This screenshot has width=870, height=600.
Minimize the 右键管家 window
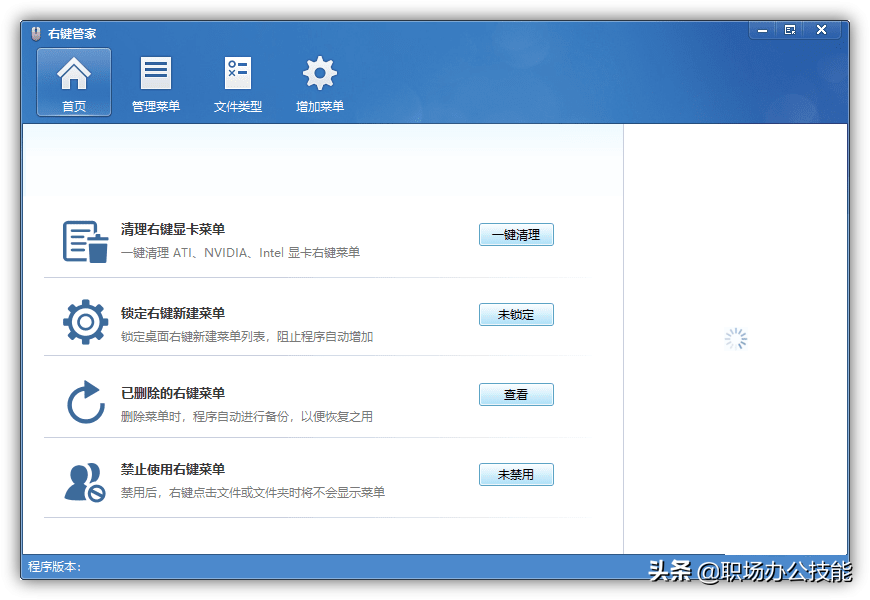tap(761, 29)
